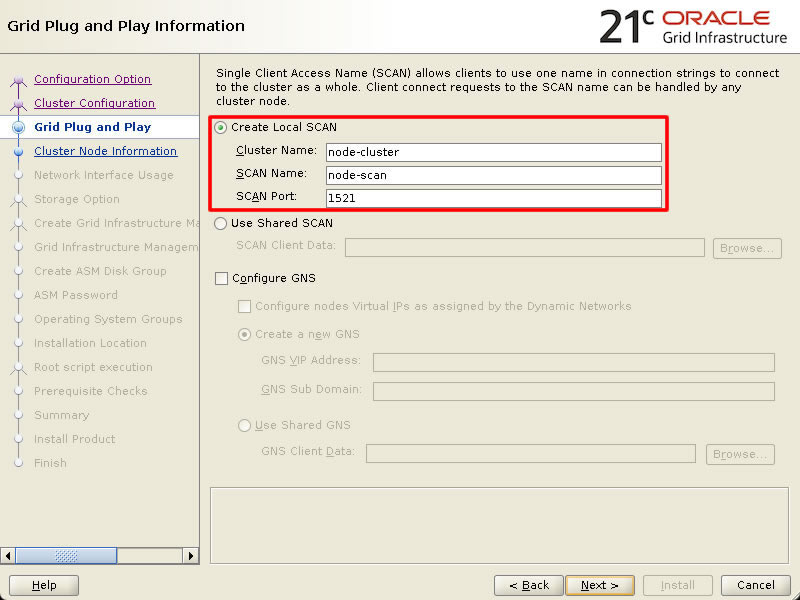Click the SCAN Port field
800x600 pixels.
coord(493,198)
